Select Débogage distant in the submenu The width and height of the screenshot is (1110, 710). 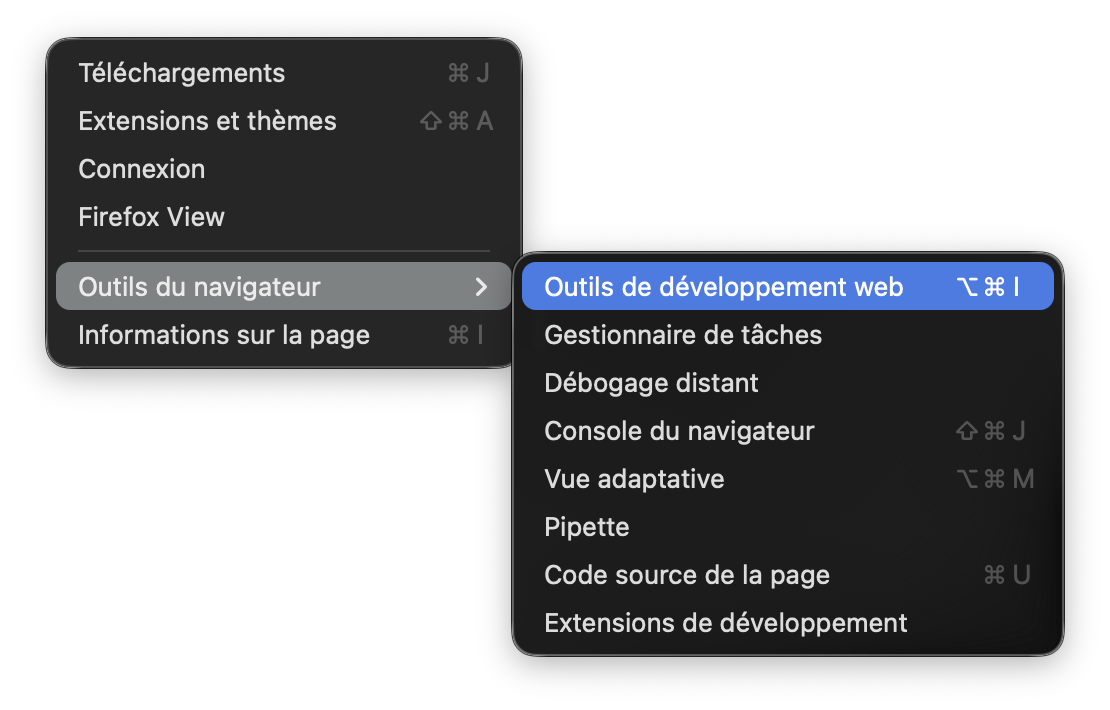651,383
